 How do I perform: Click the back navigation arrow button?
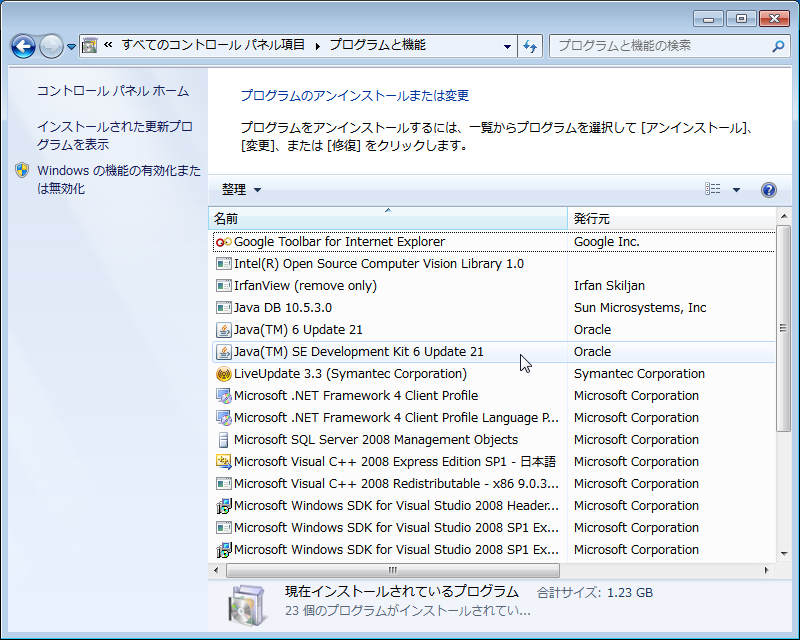point(23,46)
